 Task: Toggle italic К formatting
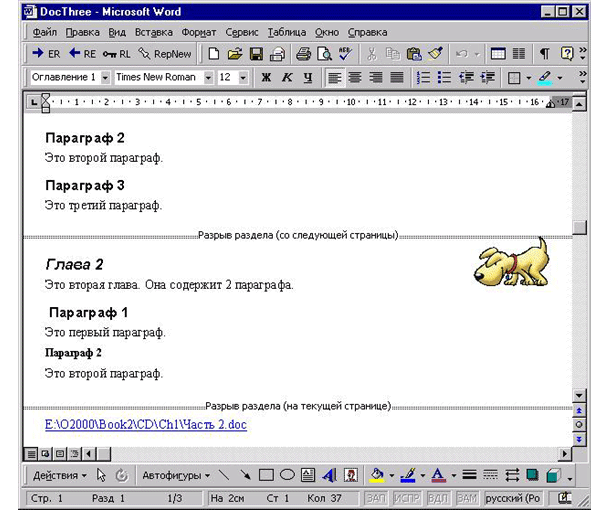pyautogui.click(x=287, y=77)
